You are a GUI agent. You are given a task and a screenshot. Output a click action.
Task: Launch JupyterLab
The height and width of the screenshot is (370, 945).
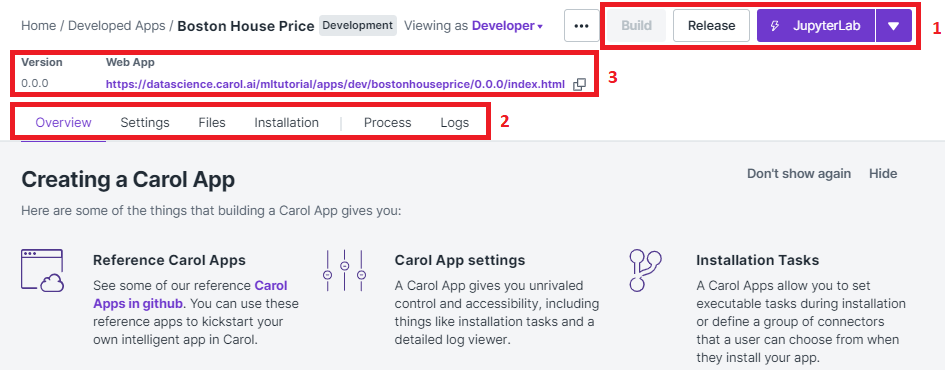[816, 26]
